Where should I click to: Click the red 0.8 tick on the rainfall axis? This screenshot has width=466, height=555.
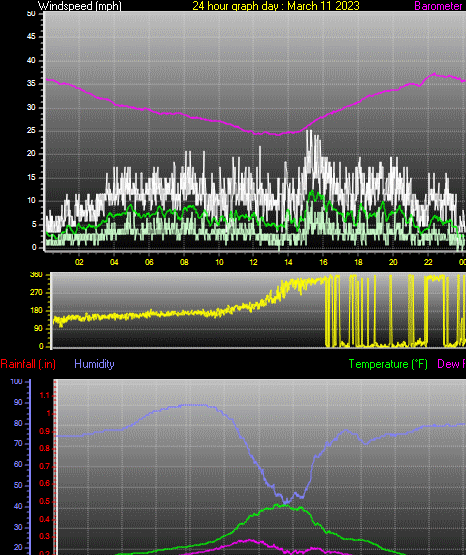[45, 449]
